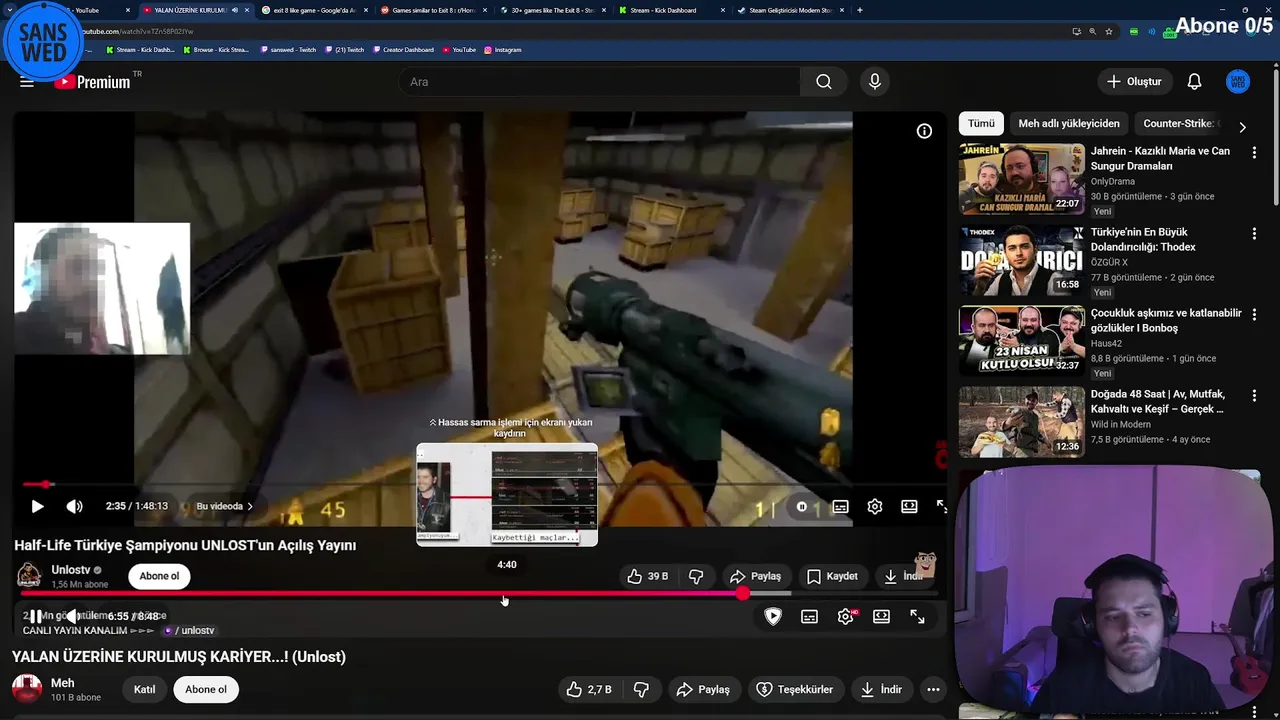
Task: Open settings gear in the embedded Unlostv player
Action: tap(875, 507)
